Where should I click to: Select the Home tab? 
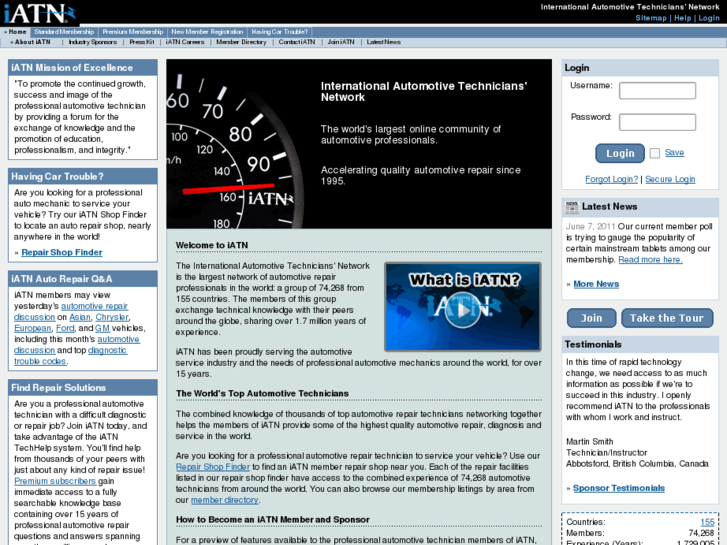17,32
